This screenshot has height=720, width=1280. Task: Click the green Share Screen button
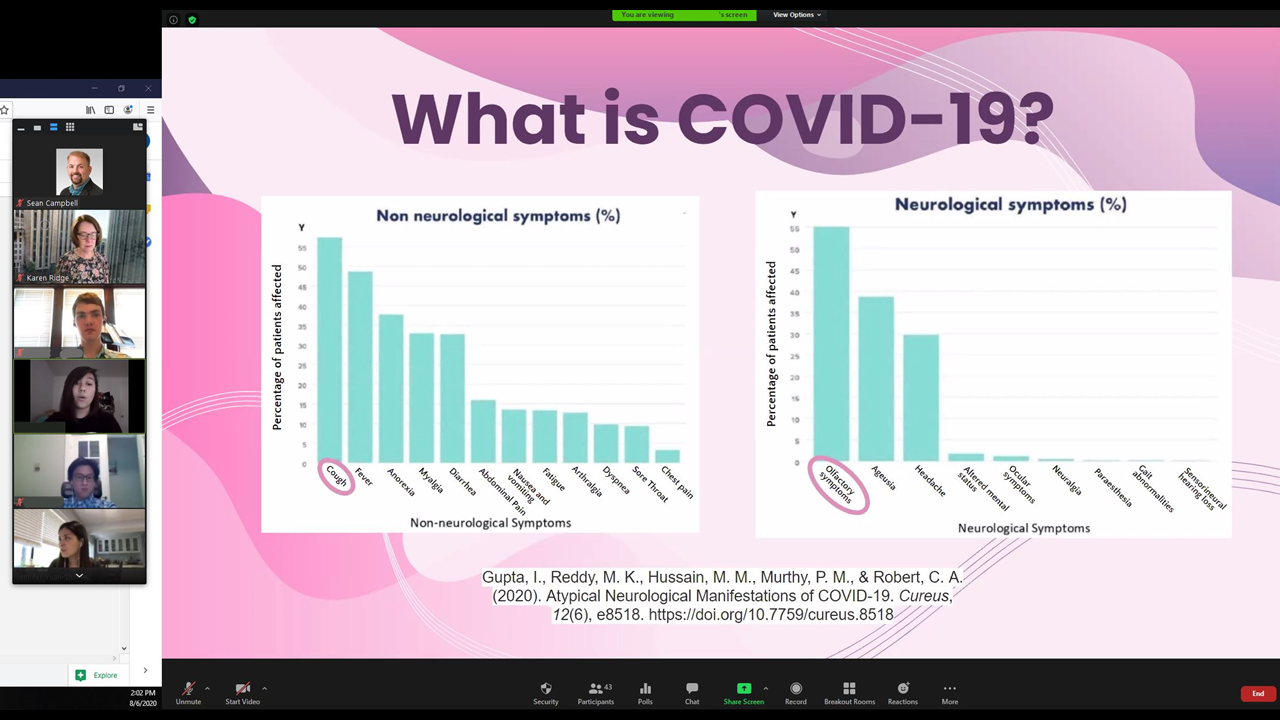744,693
